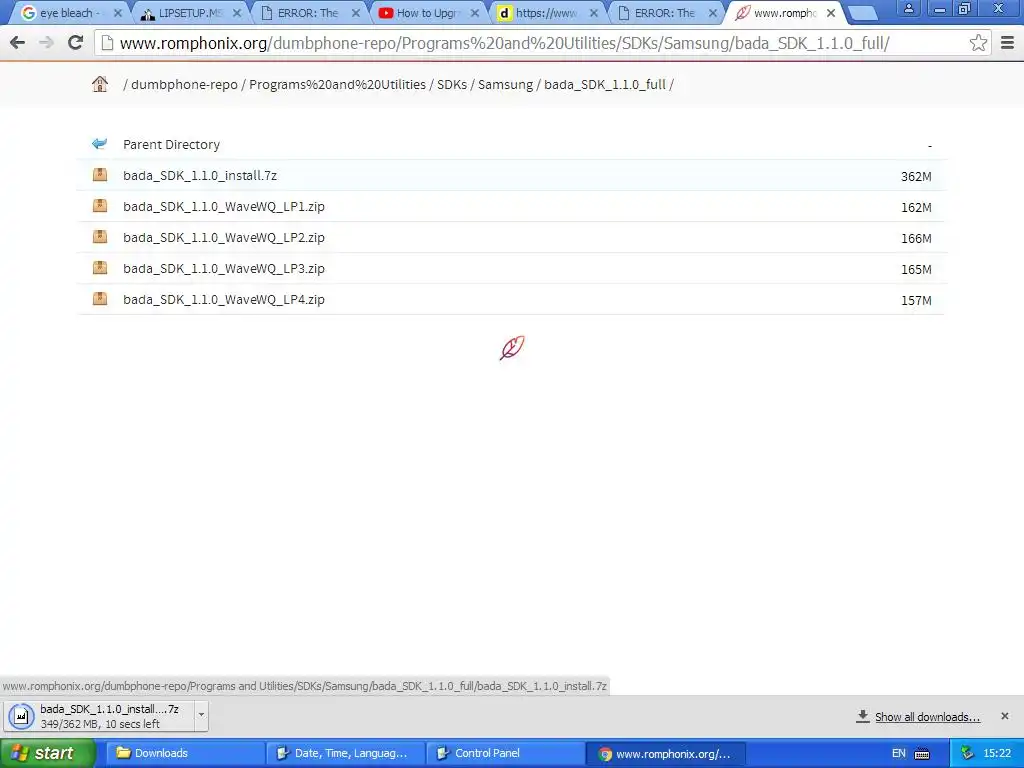Open the Chrome hamburger menu
The image size is (1024, 768).
tap(1008, 43)
